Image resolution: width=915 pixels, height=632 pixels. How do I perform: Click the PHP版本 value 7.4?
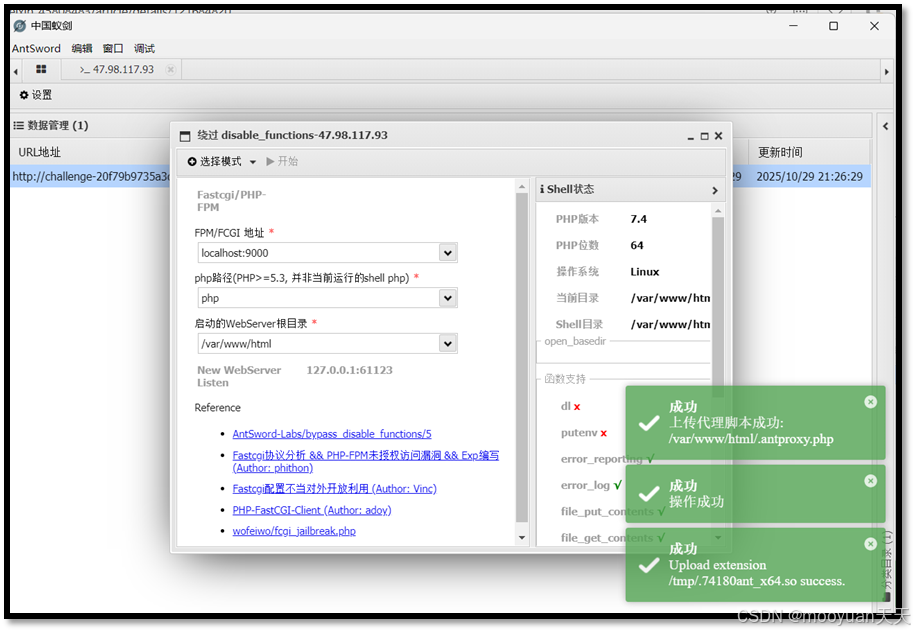[x=638, y=219]
